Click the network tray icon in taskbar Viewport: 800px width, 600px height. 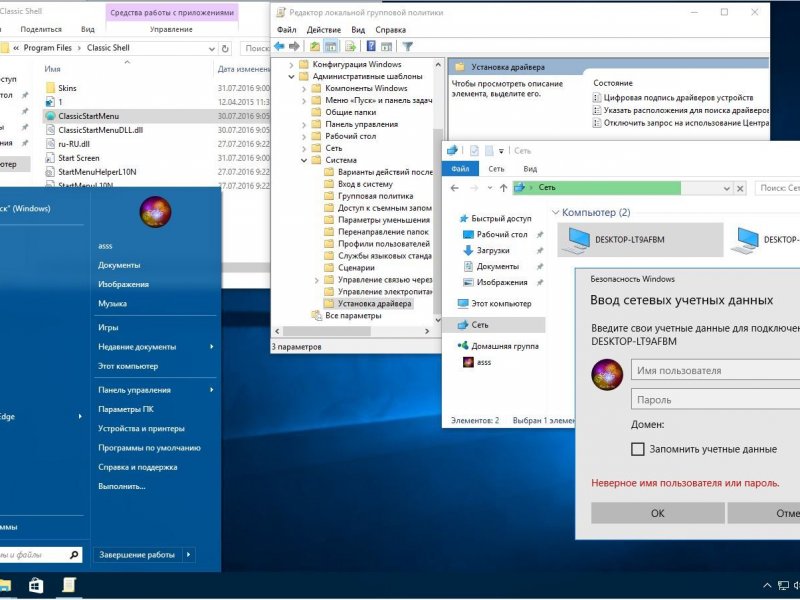pos(783,586)
